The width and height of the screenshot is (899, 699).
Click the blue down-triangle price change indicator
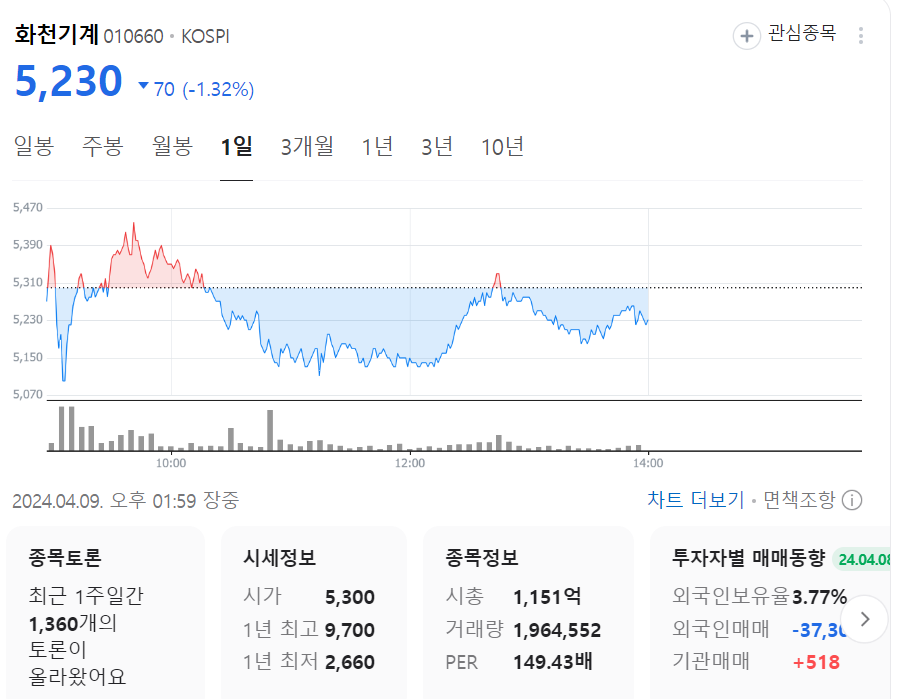[144, 87]
